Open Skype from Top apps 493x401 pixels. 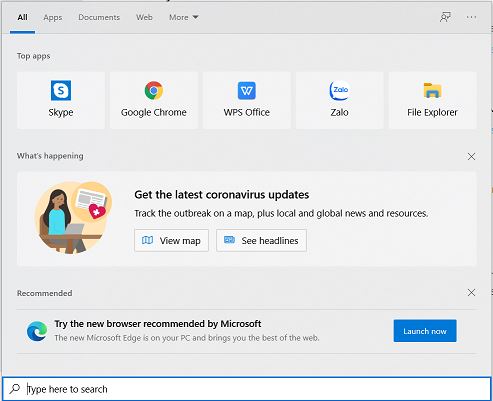click(61, 100)
